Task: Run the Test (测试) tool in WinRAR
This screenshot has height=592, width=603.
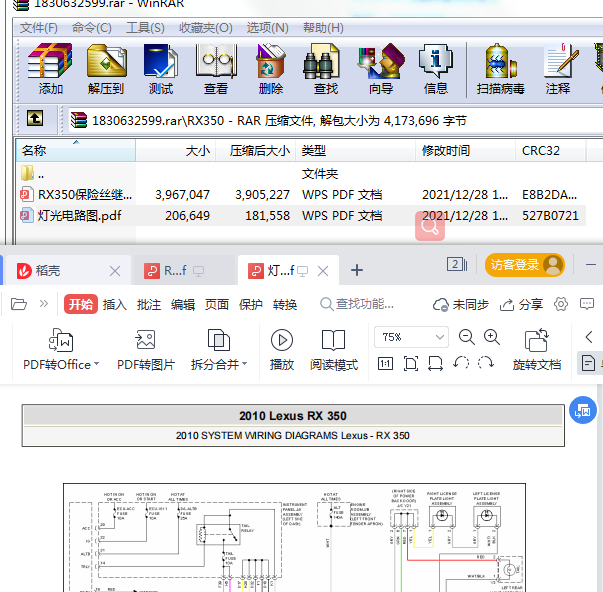Action: (160, 70)
